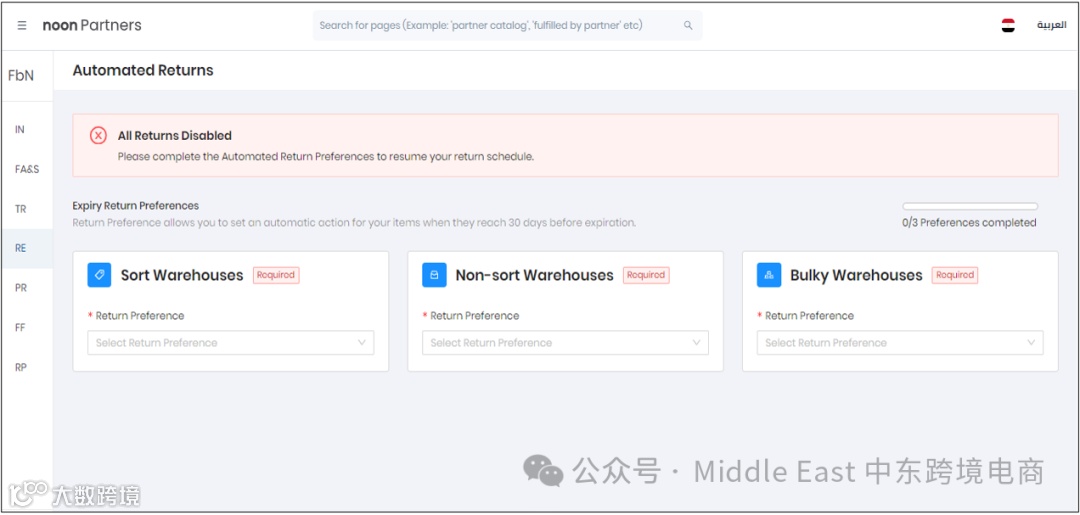Go to the IN sidebar item
This screenshot has height=515, width=1080.
[x=20, y=129]
